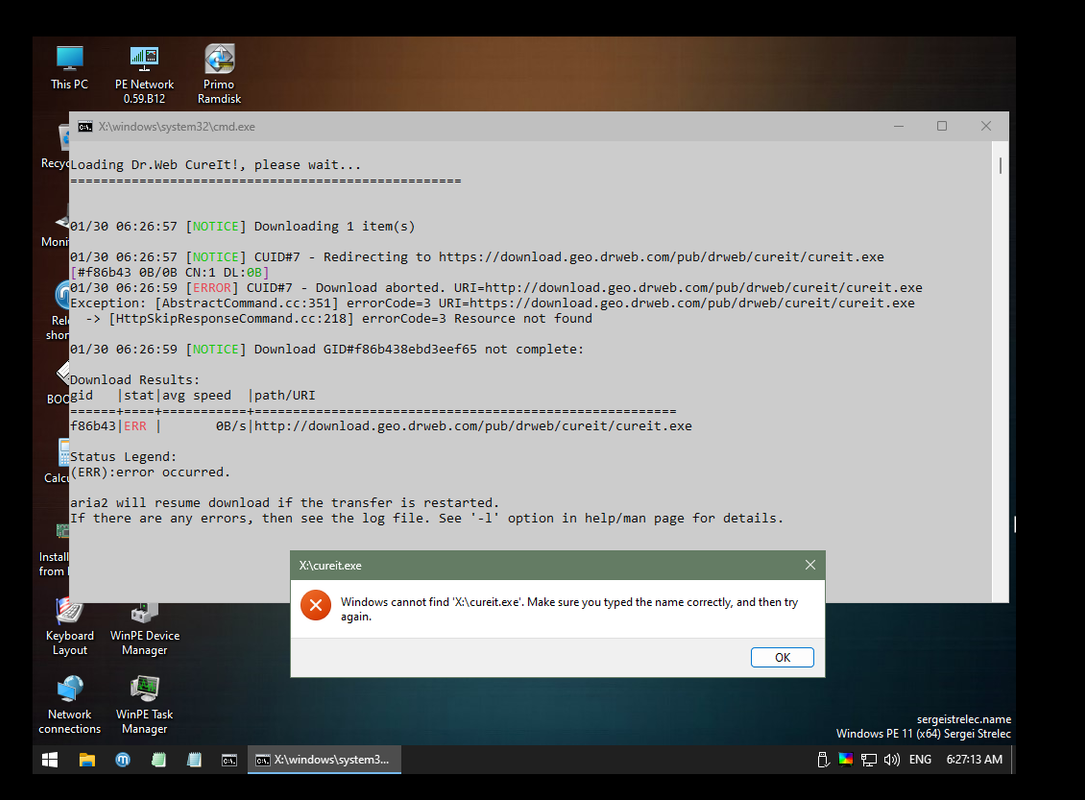Switch the ENG input language indicator
This screenshot has height=800, width=1085.
tap(920, 760)
